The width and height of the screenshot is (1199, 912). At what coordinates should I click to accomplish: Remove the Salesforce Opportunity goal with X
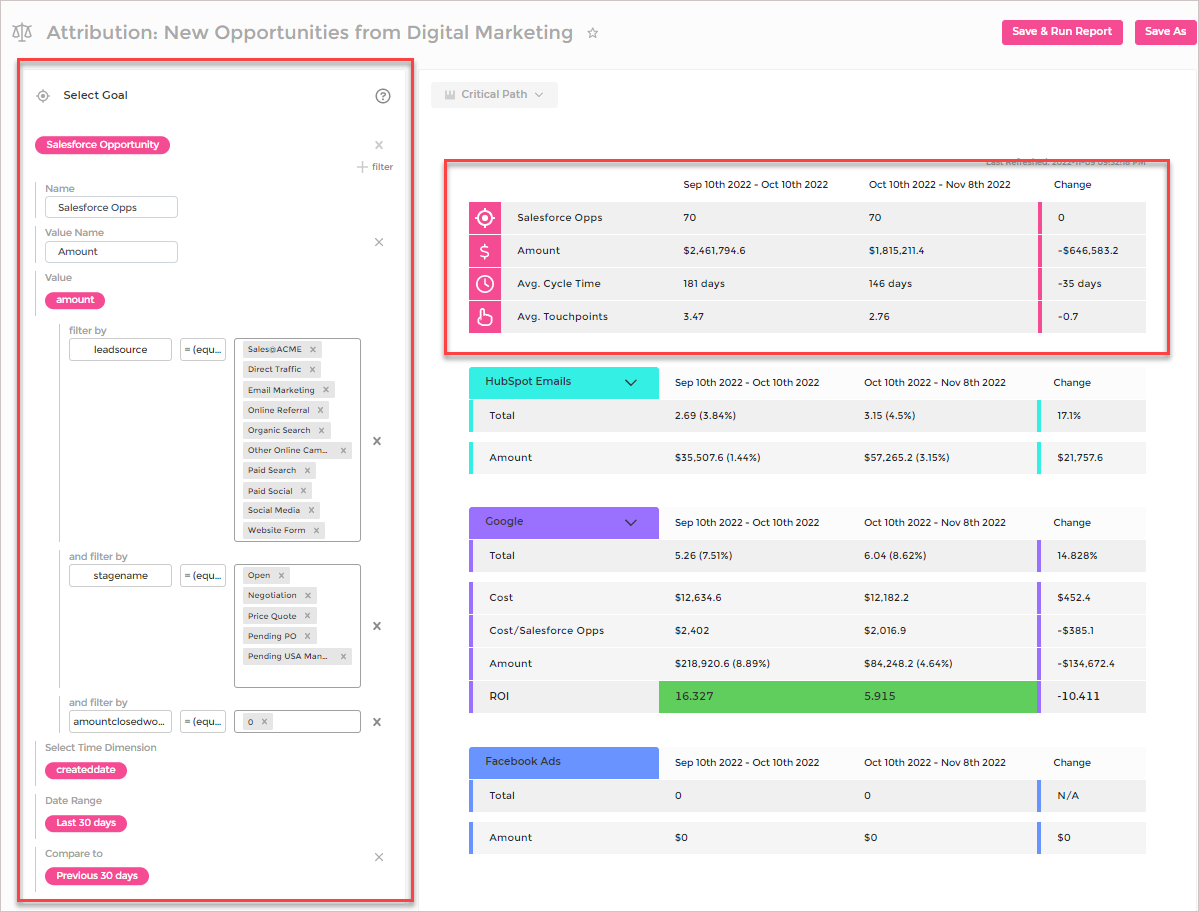(379, 144)
